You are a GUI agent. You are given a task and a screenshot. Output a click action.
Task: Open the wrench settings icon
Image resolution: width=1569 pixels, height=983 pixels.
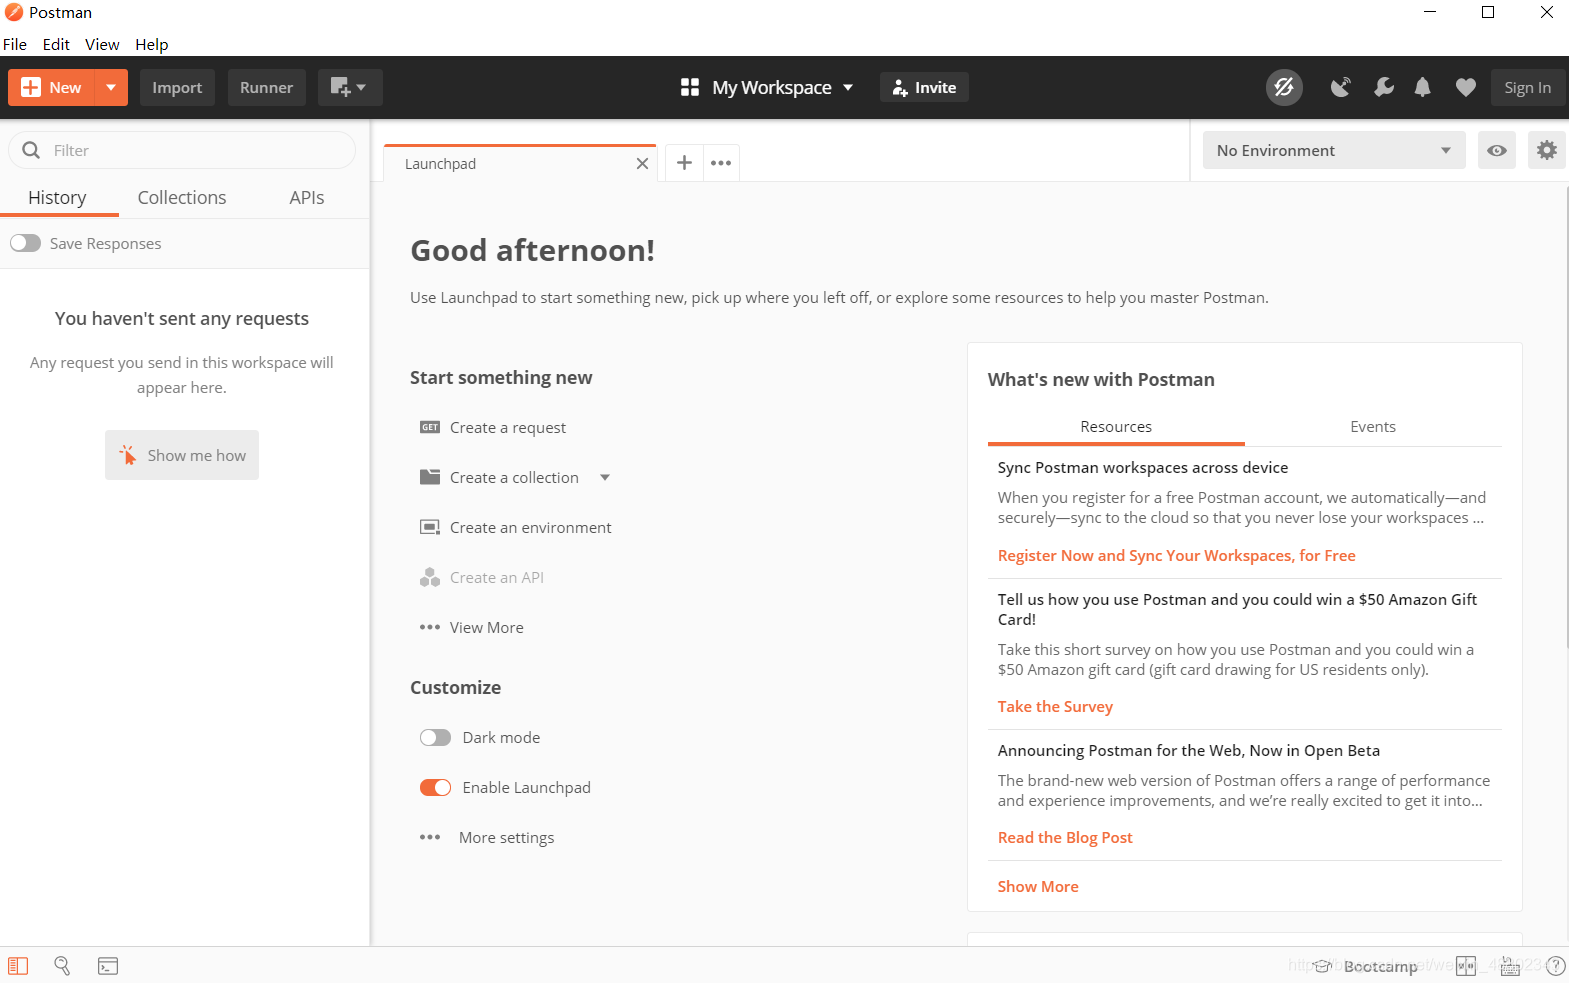1384,87
